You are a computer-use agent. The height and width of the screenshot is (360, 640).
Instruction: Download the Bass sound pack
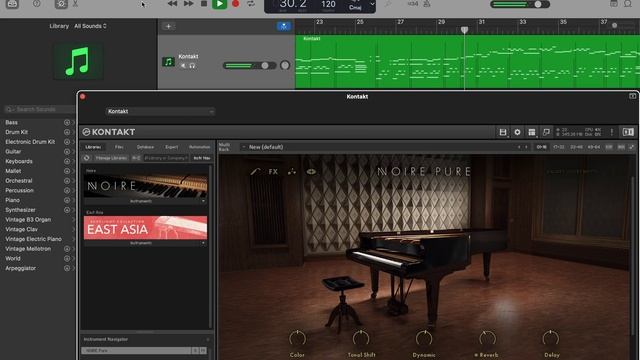coord(67,122)
